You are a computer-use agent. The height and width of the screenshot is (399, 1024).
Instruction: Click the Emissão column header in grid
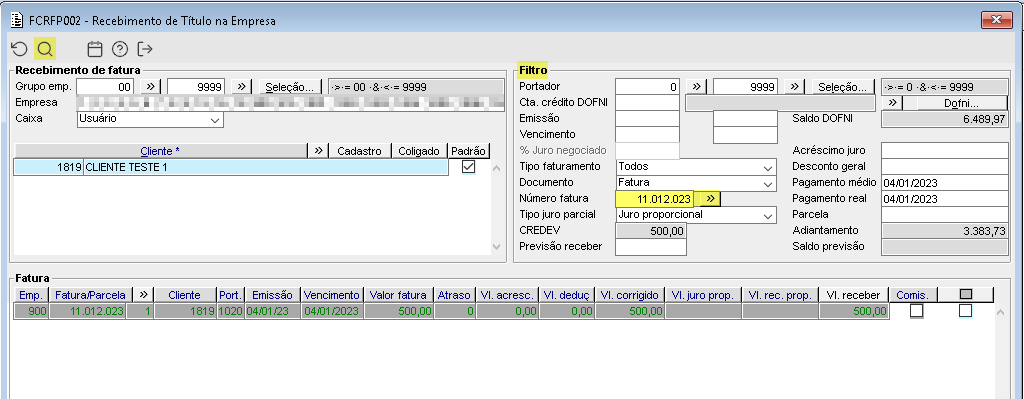click(x=272, y=295)
